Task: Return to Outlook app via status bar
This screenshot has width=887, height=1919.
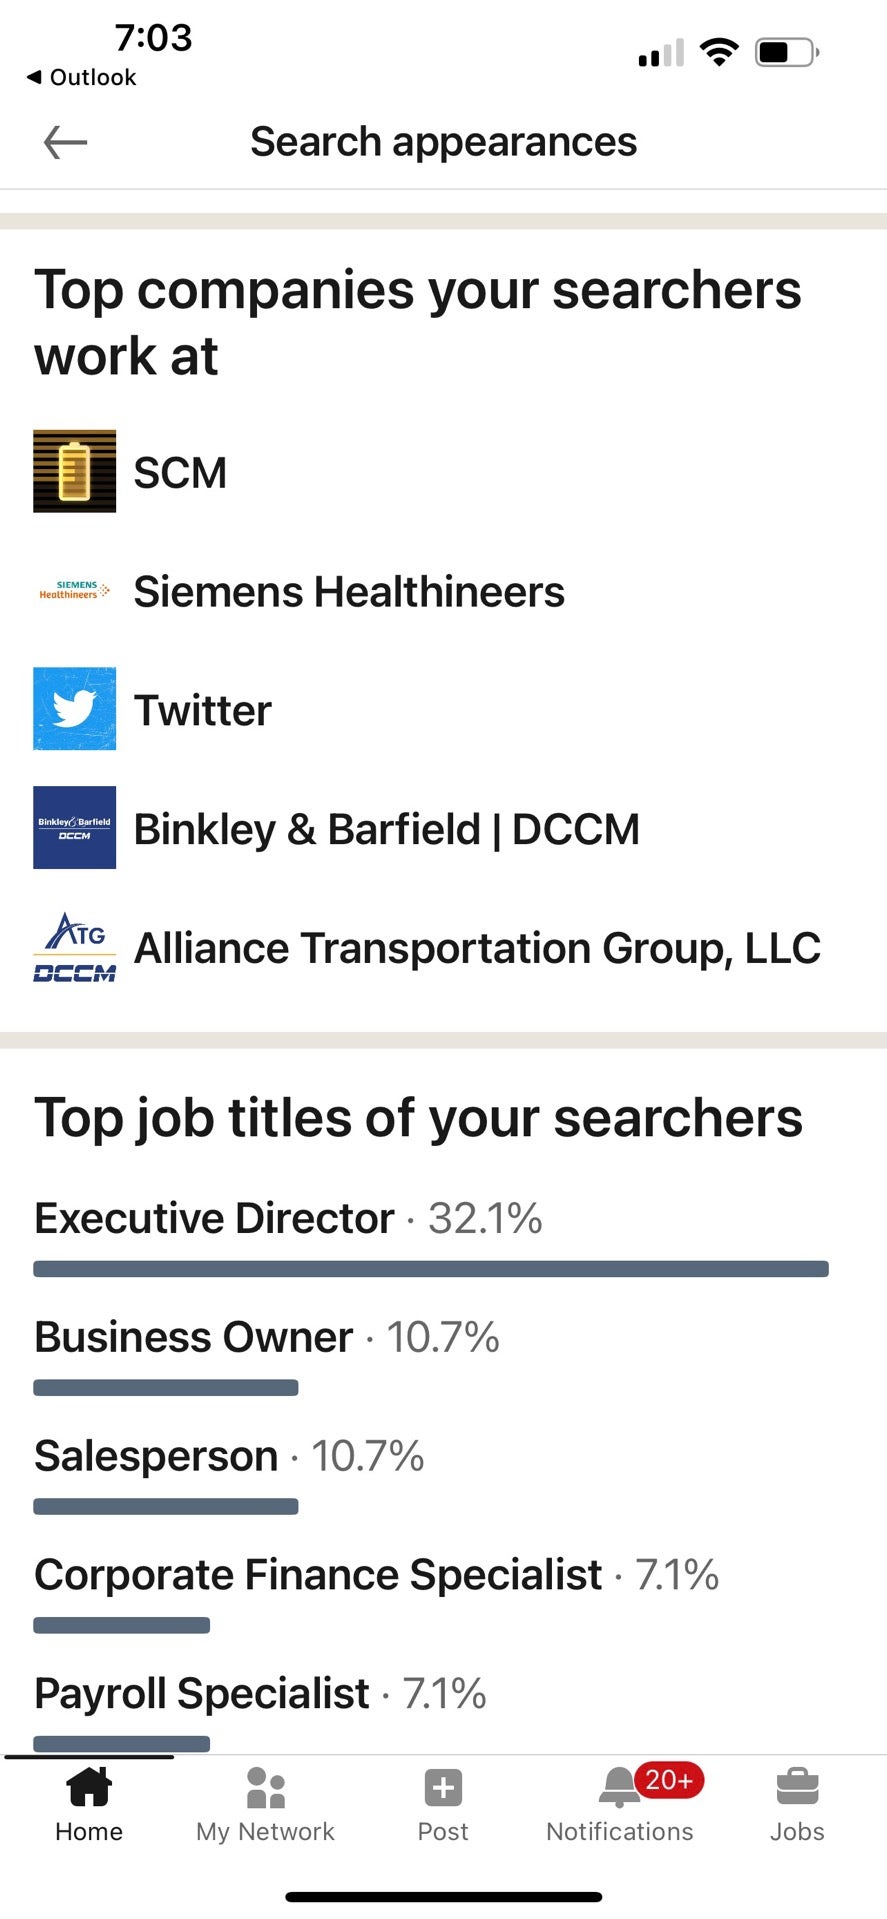Action: coord(82,77)
